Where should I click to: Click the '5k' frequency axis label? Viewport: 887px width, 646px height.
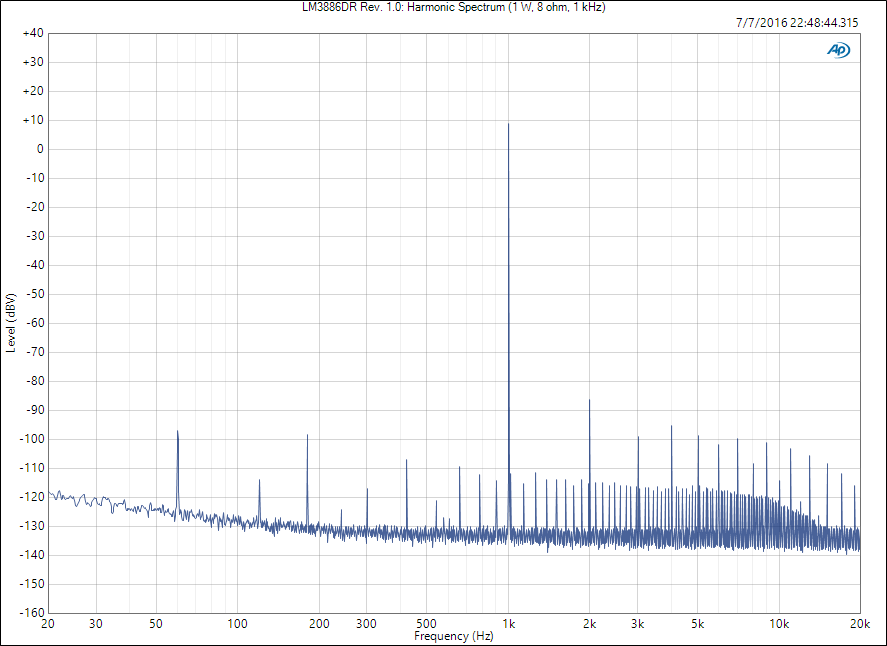pyautogui.click(x=697, y=624)
